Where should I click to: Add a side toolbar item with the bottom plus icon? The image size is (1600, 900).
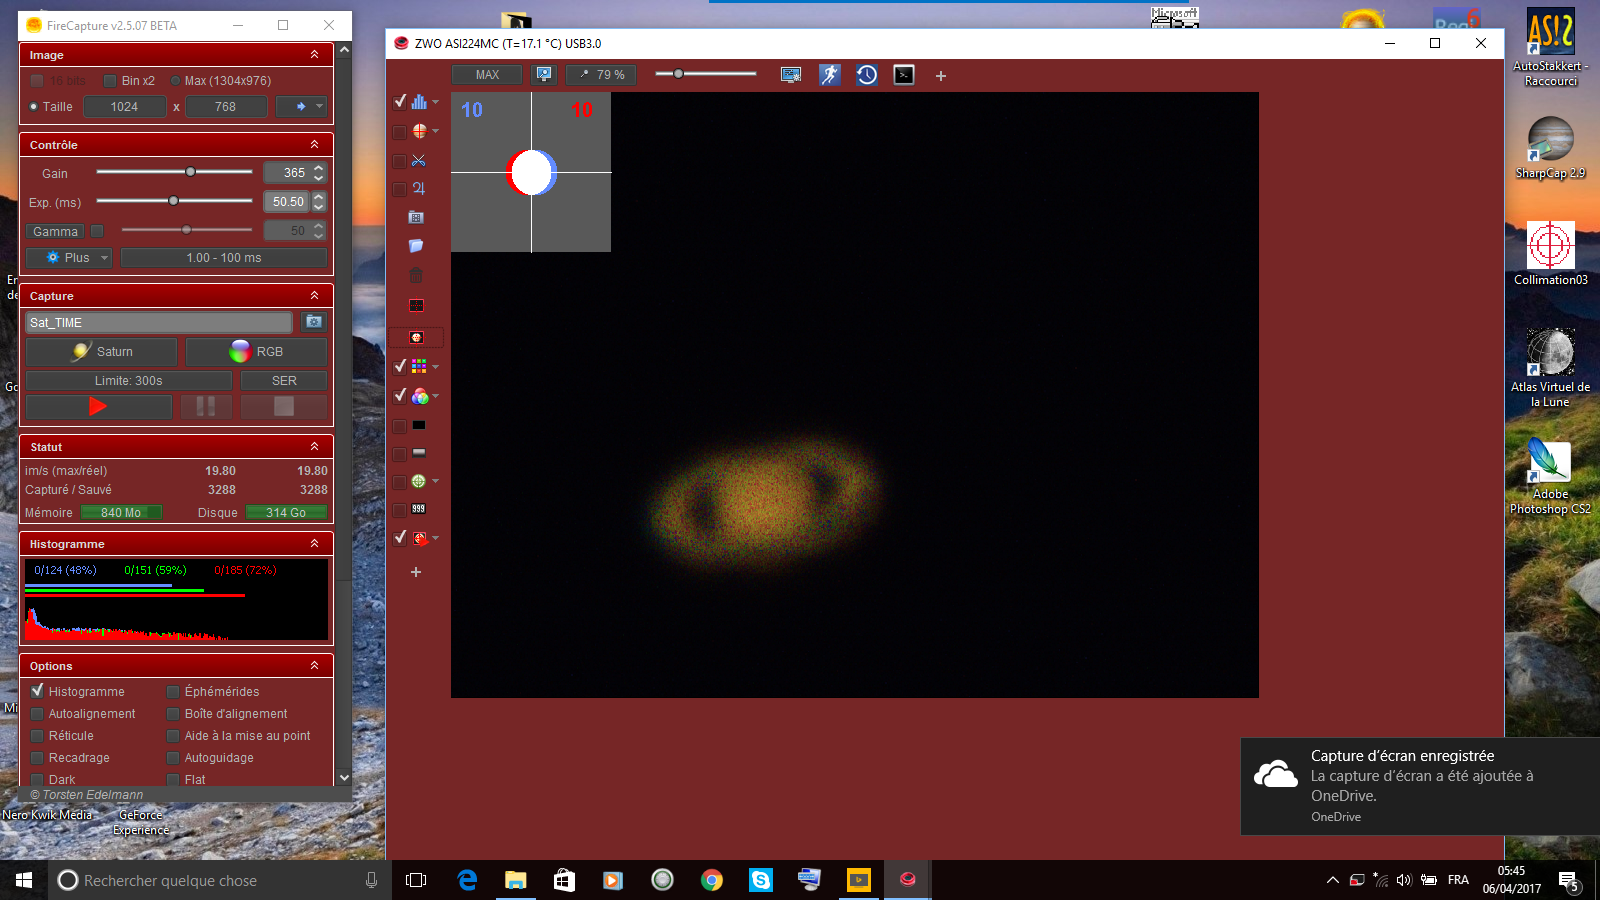pos(416,572)
